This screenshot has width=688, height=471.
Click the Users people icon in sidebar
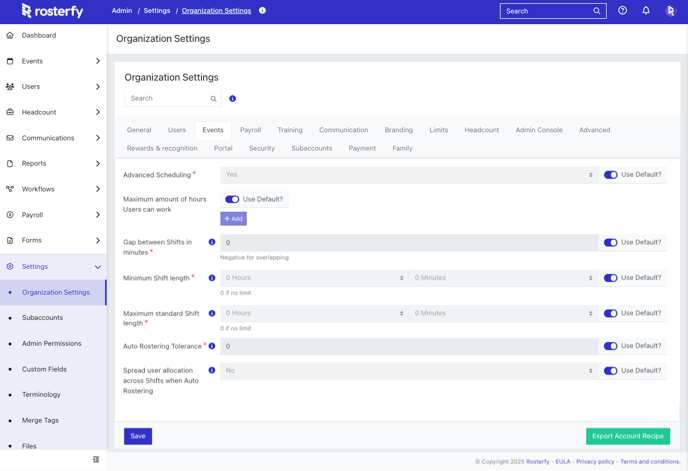click(10, 86)
